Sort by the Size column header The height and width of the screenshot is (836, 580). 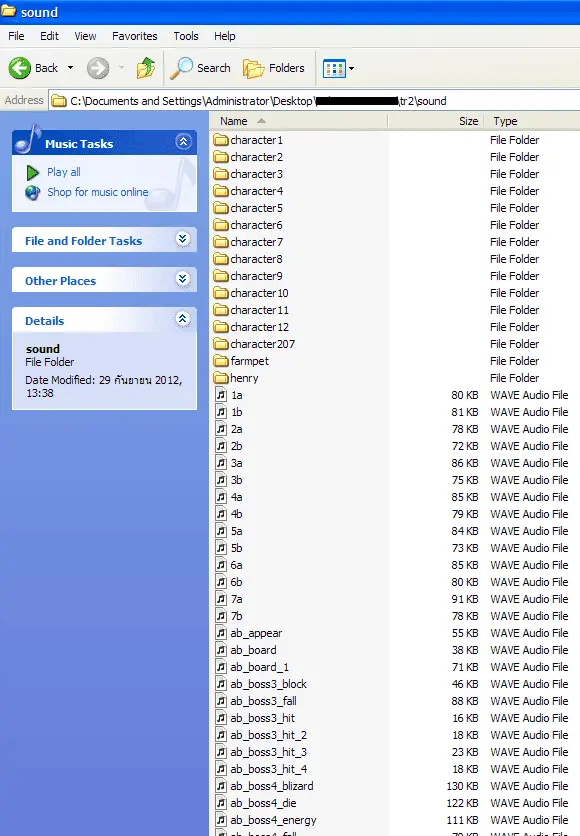coord(436,121)
